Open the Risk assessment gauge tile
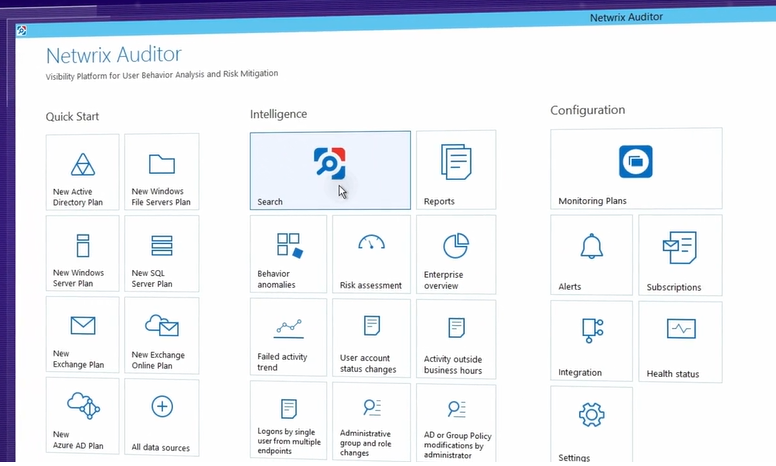The width and height of the screenshot is (776, 466). [371, 254]
